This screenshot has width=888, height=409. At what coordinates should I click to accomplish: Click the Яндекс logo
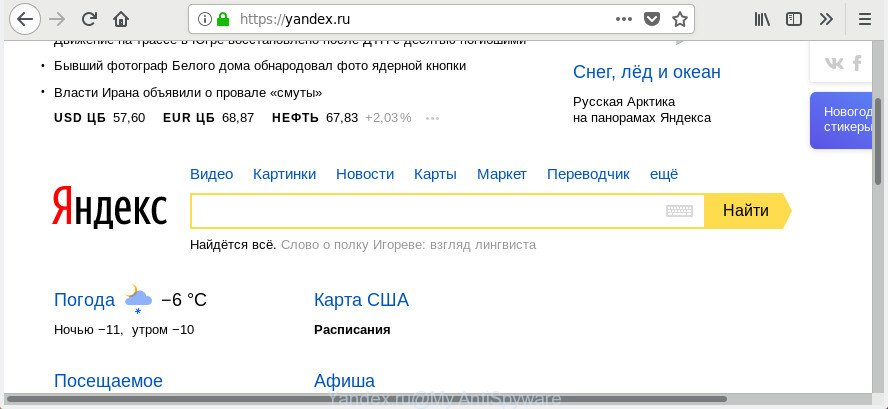(109, 207)
